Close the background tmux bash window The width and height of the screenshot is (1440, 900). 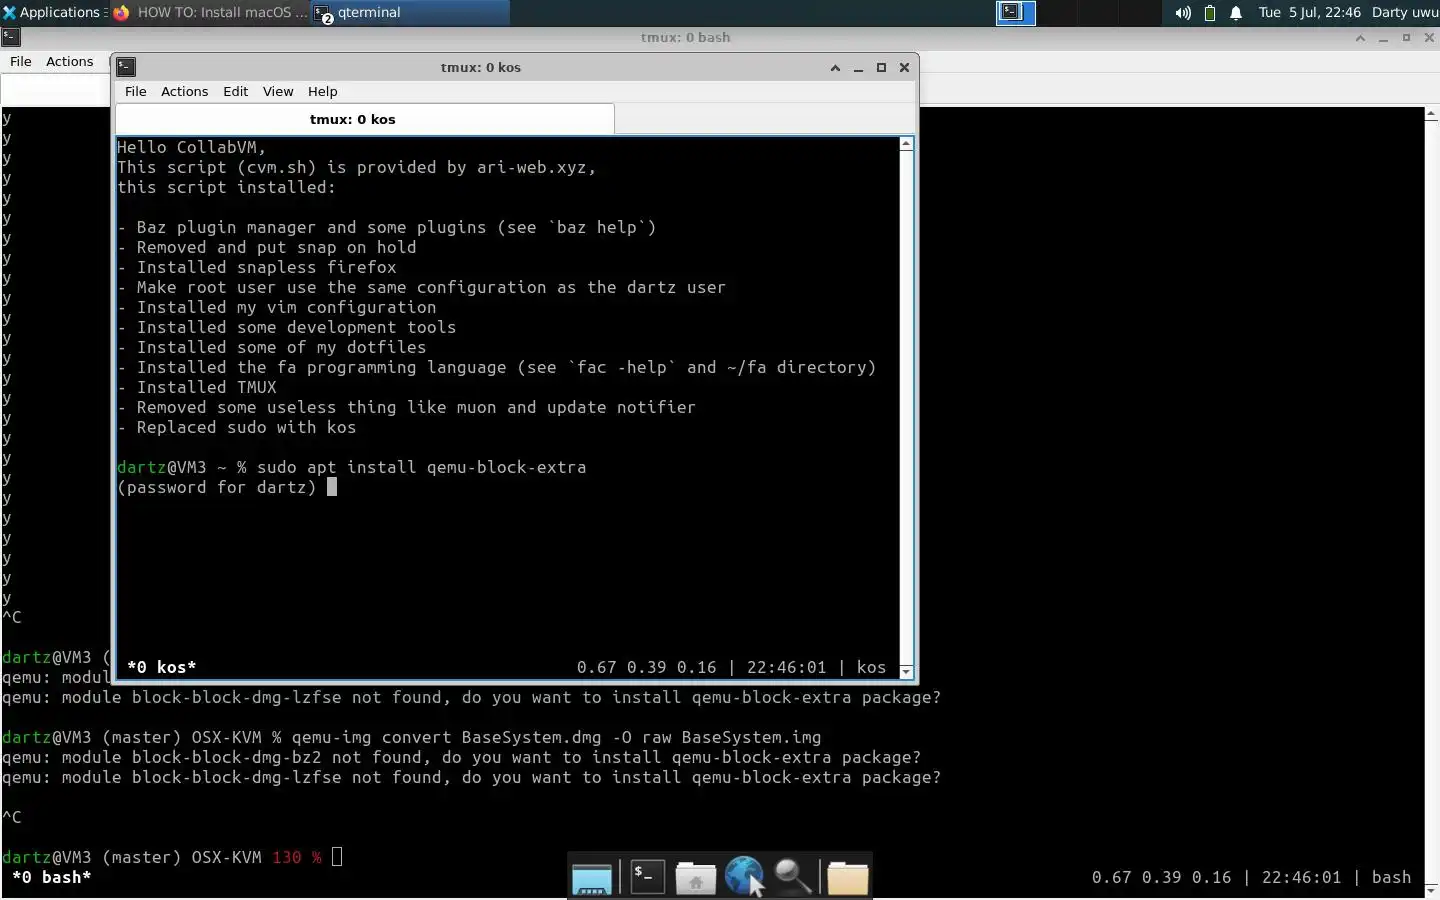(1429, 38)
